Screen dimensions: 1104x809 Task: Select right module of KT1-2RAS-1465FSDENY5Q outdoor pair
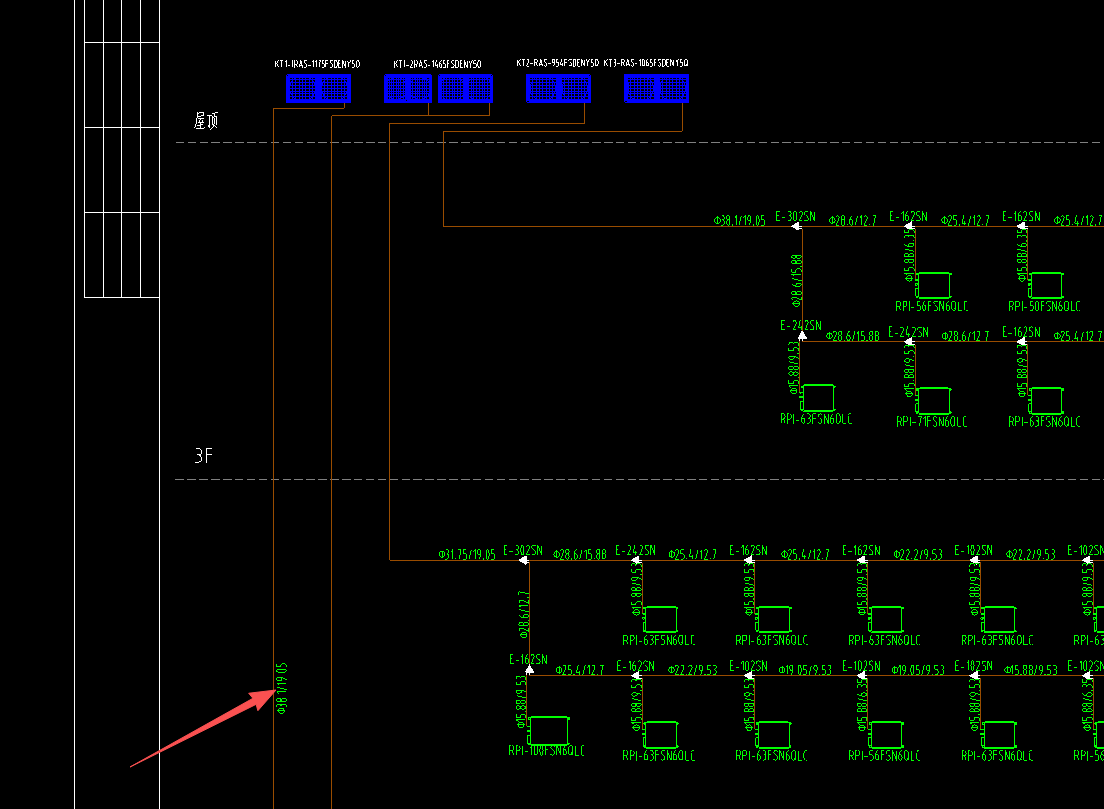pos(465,89)
